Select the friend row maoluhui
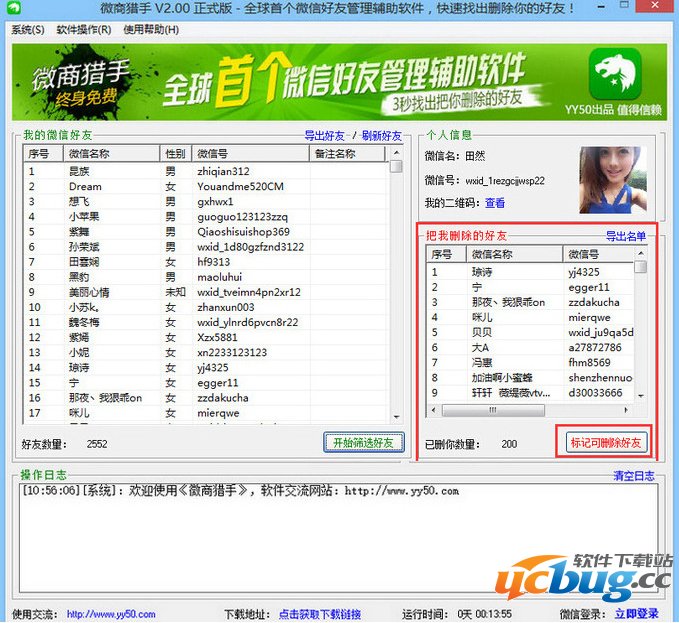The image size is (679, 623). click(205, 277)
